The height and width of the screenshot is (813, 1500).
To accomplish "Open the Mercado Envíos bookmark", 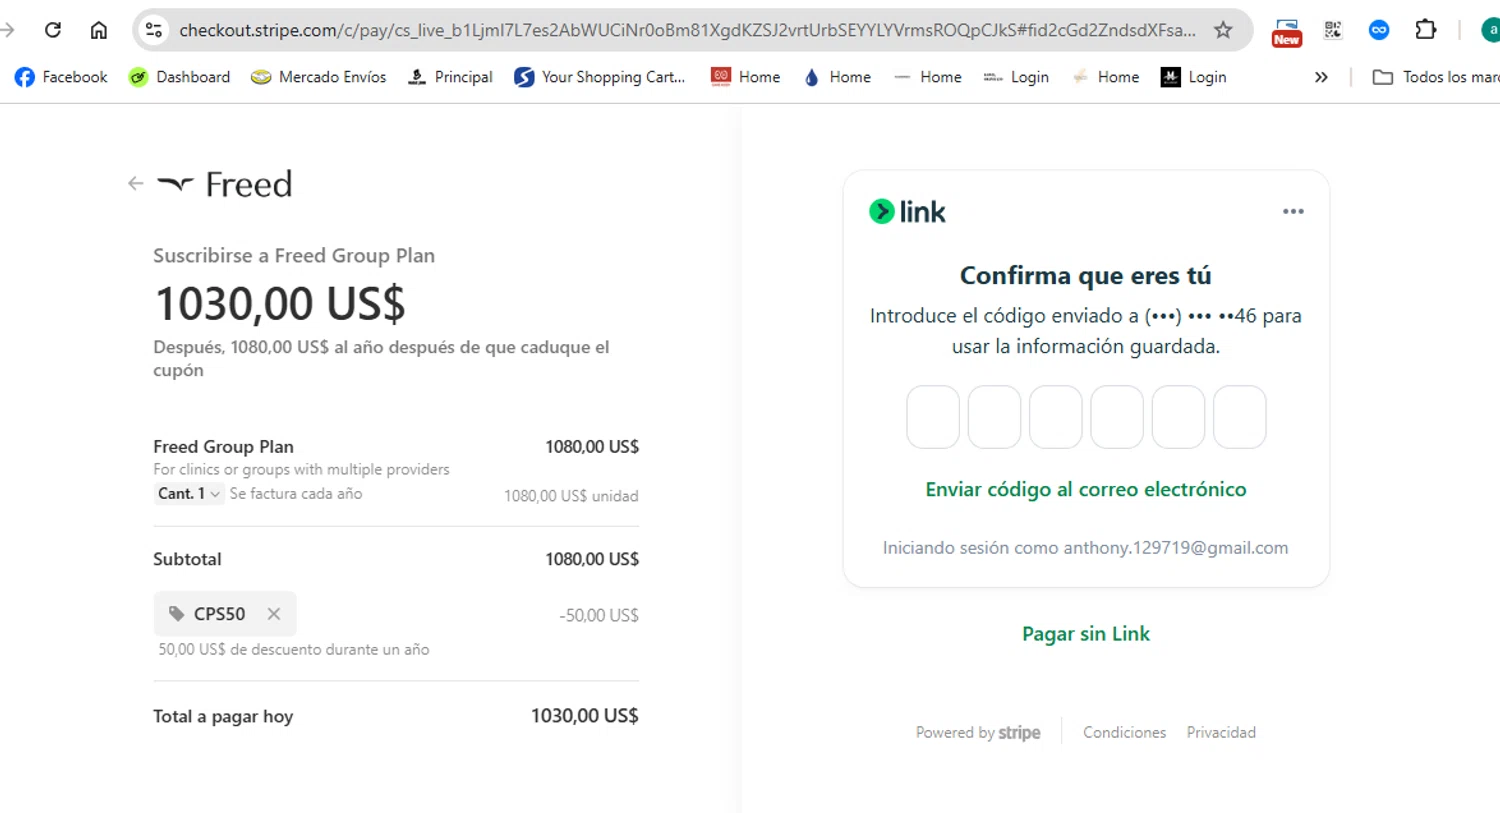I will (x=318, y=77).
